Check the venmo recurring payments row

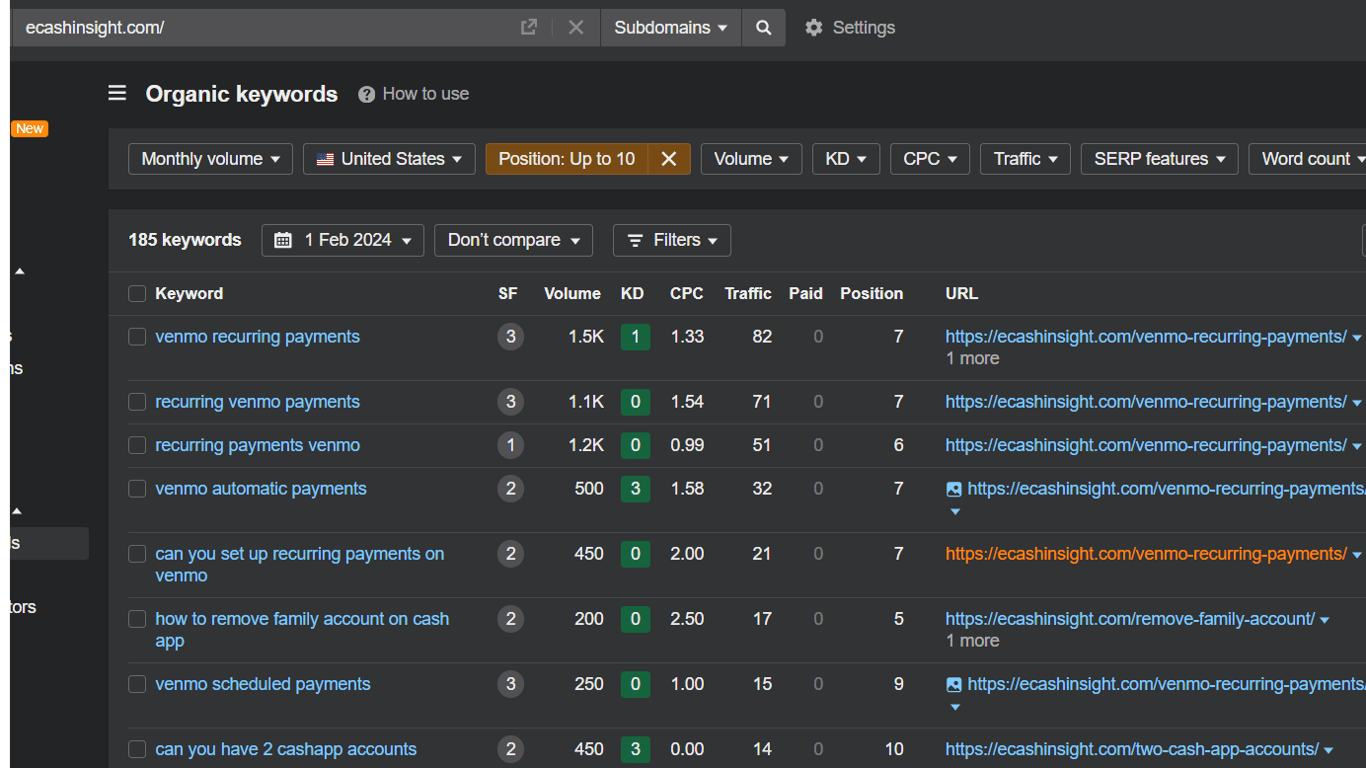point(137,337)
